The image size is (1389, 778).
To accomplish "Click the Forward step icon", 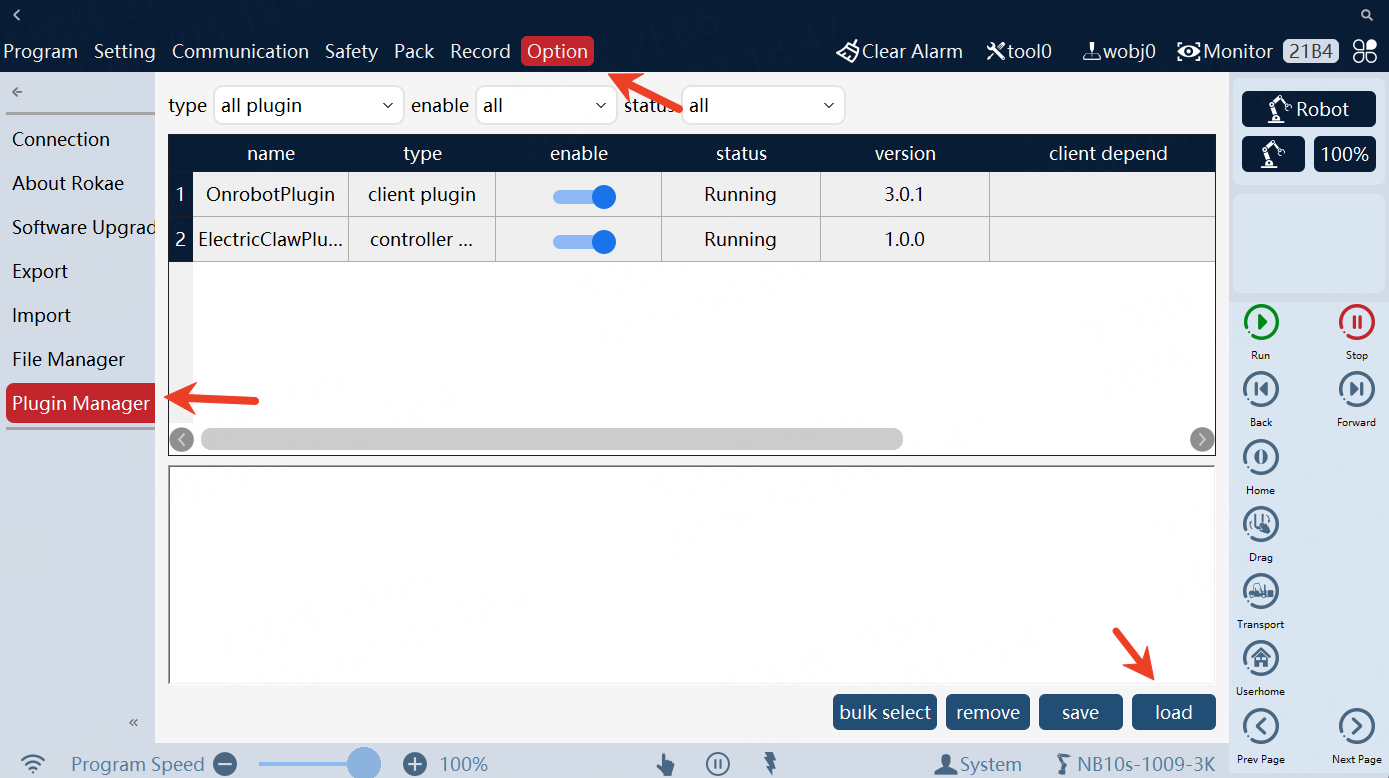I will (1356, 389).
